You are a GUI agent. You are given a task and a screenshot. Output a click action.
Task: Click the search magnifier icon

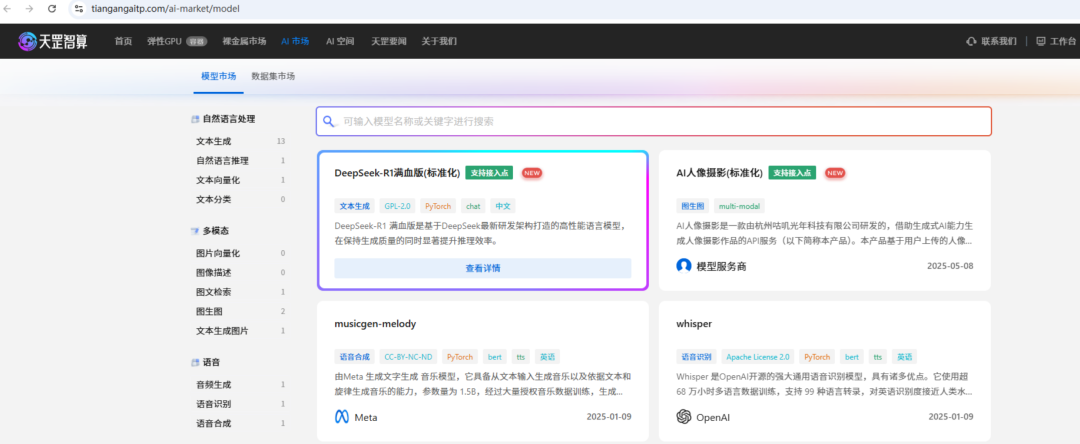pyautogui.click(x=329, y=121)
